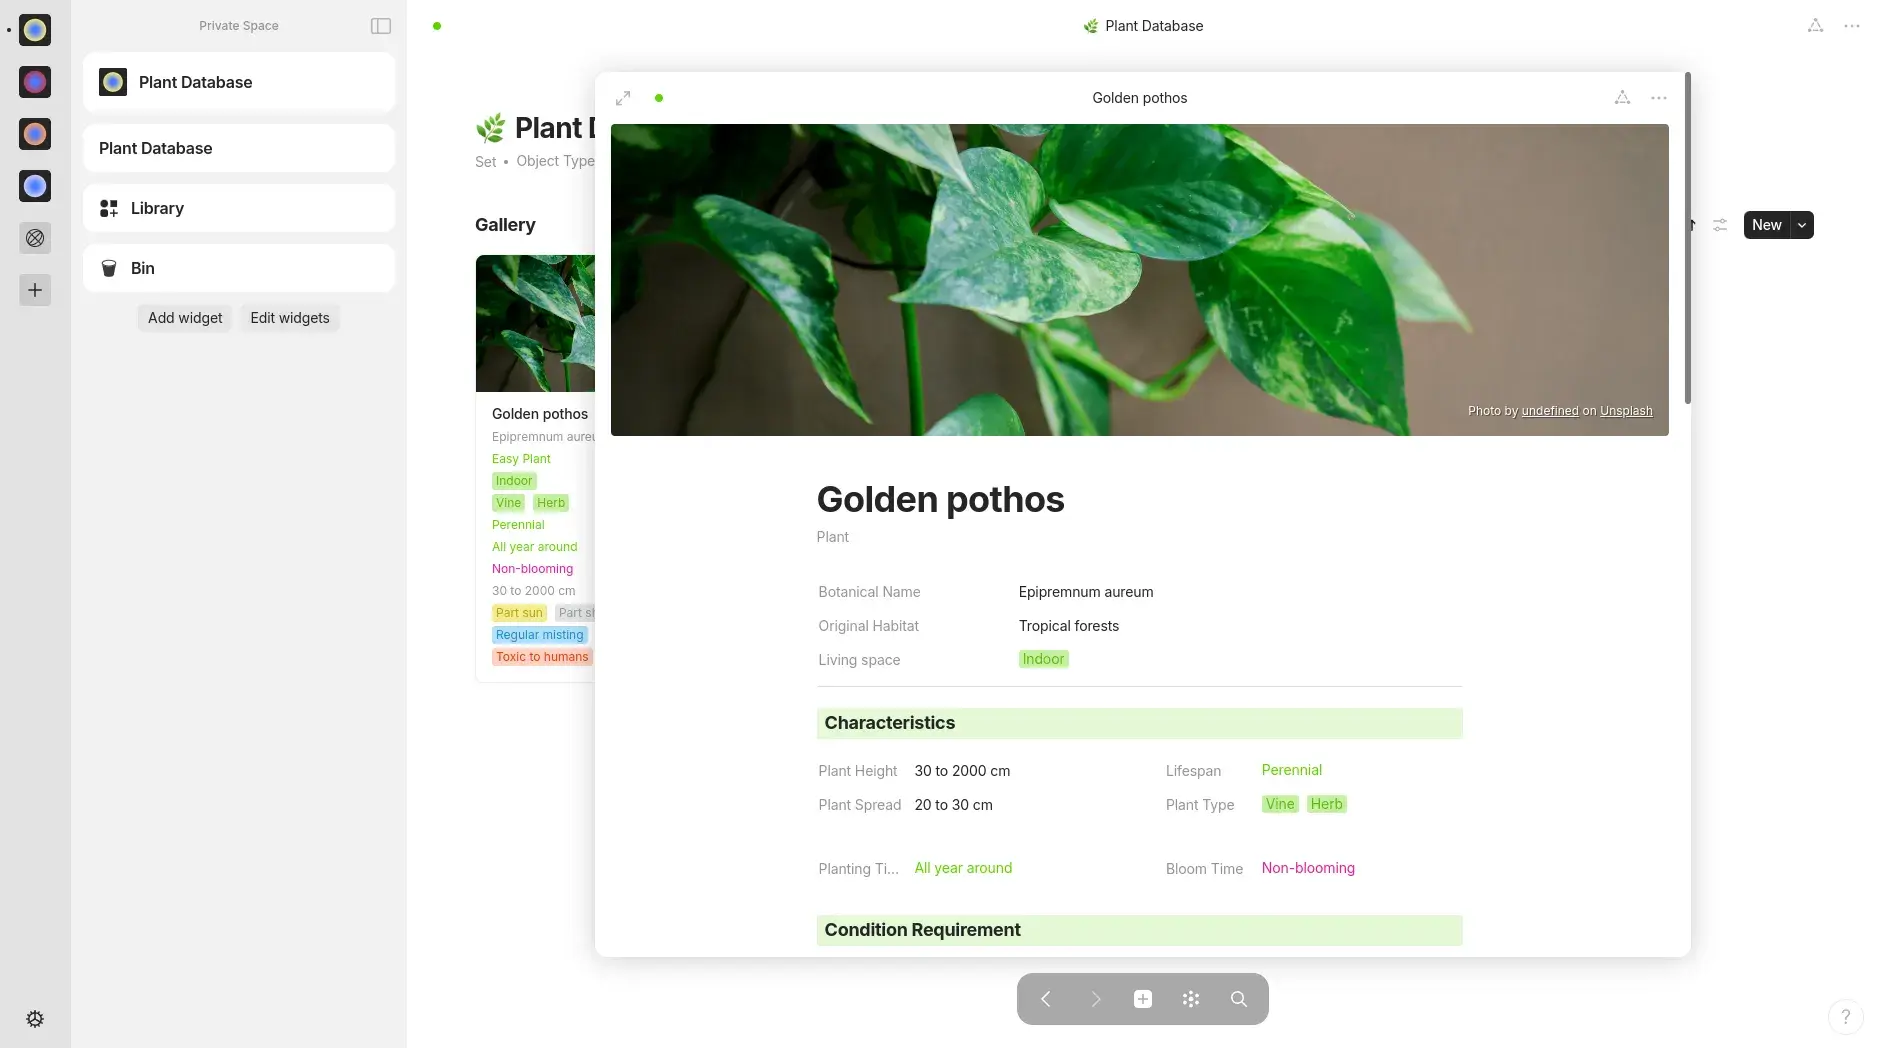Open the settings gear icon
This screenshot has height=1048, width=1878.
(x=35, y=1019)
